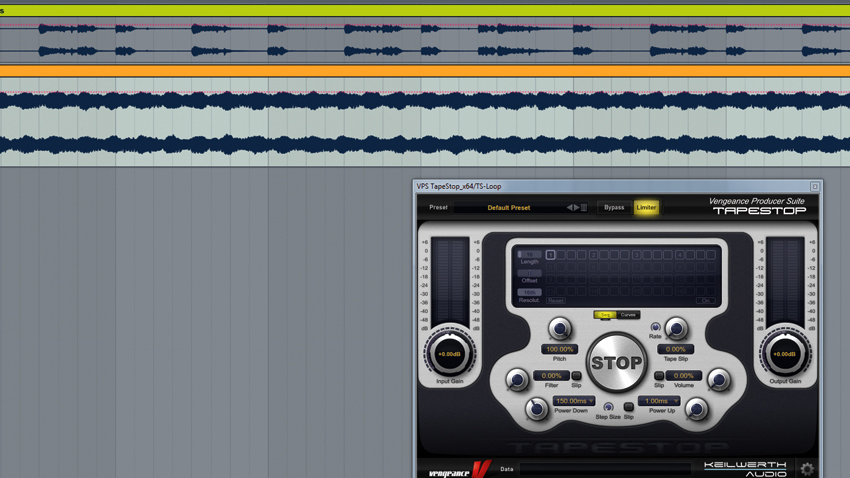Click the Output Gain knob

(x=784, y=354)
